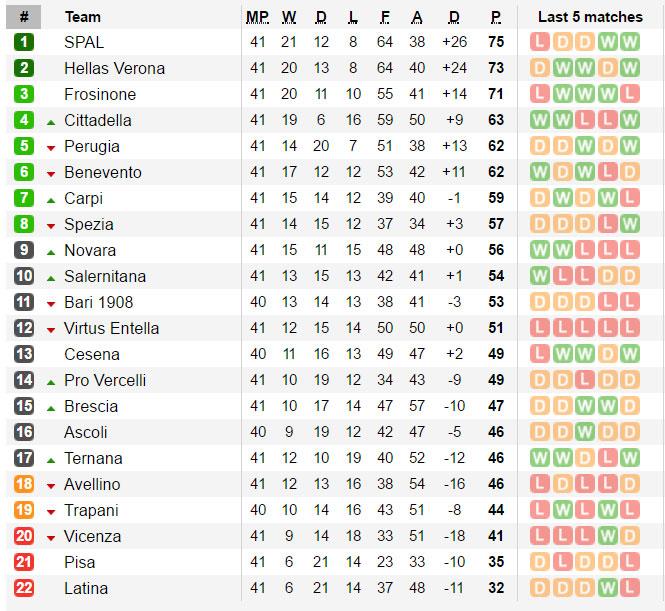Open the Virtus Entella team link
The image size is (665, 611).
coord(111,328)
